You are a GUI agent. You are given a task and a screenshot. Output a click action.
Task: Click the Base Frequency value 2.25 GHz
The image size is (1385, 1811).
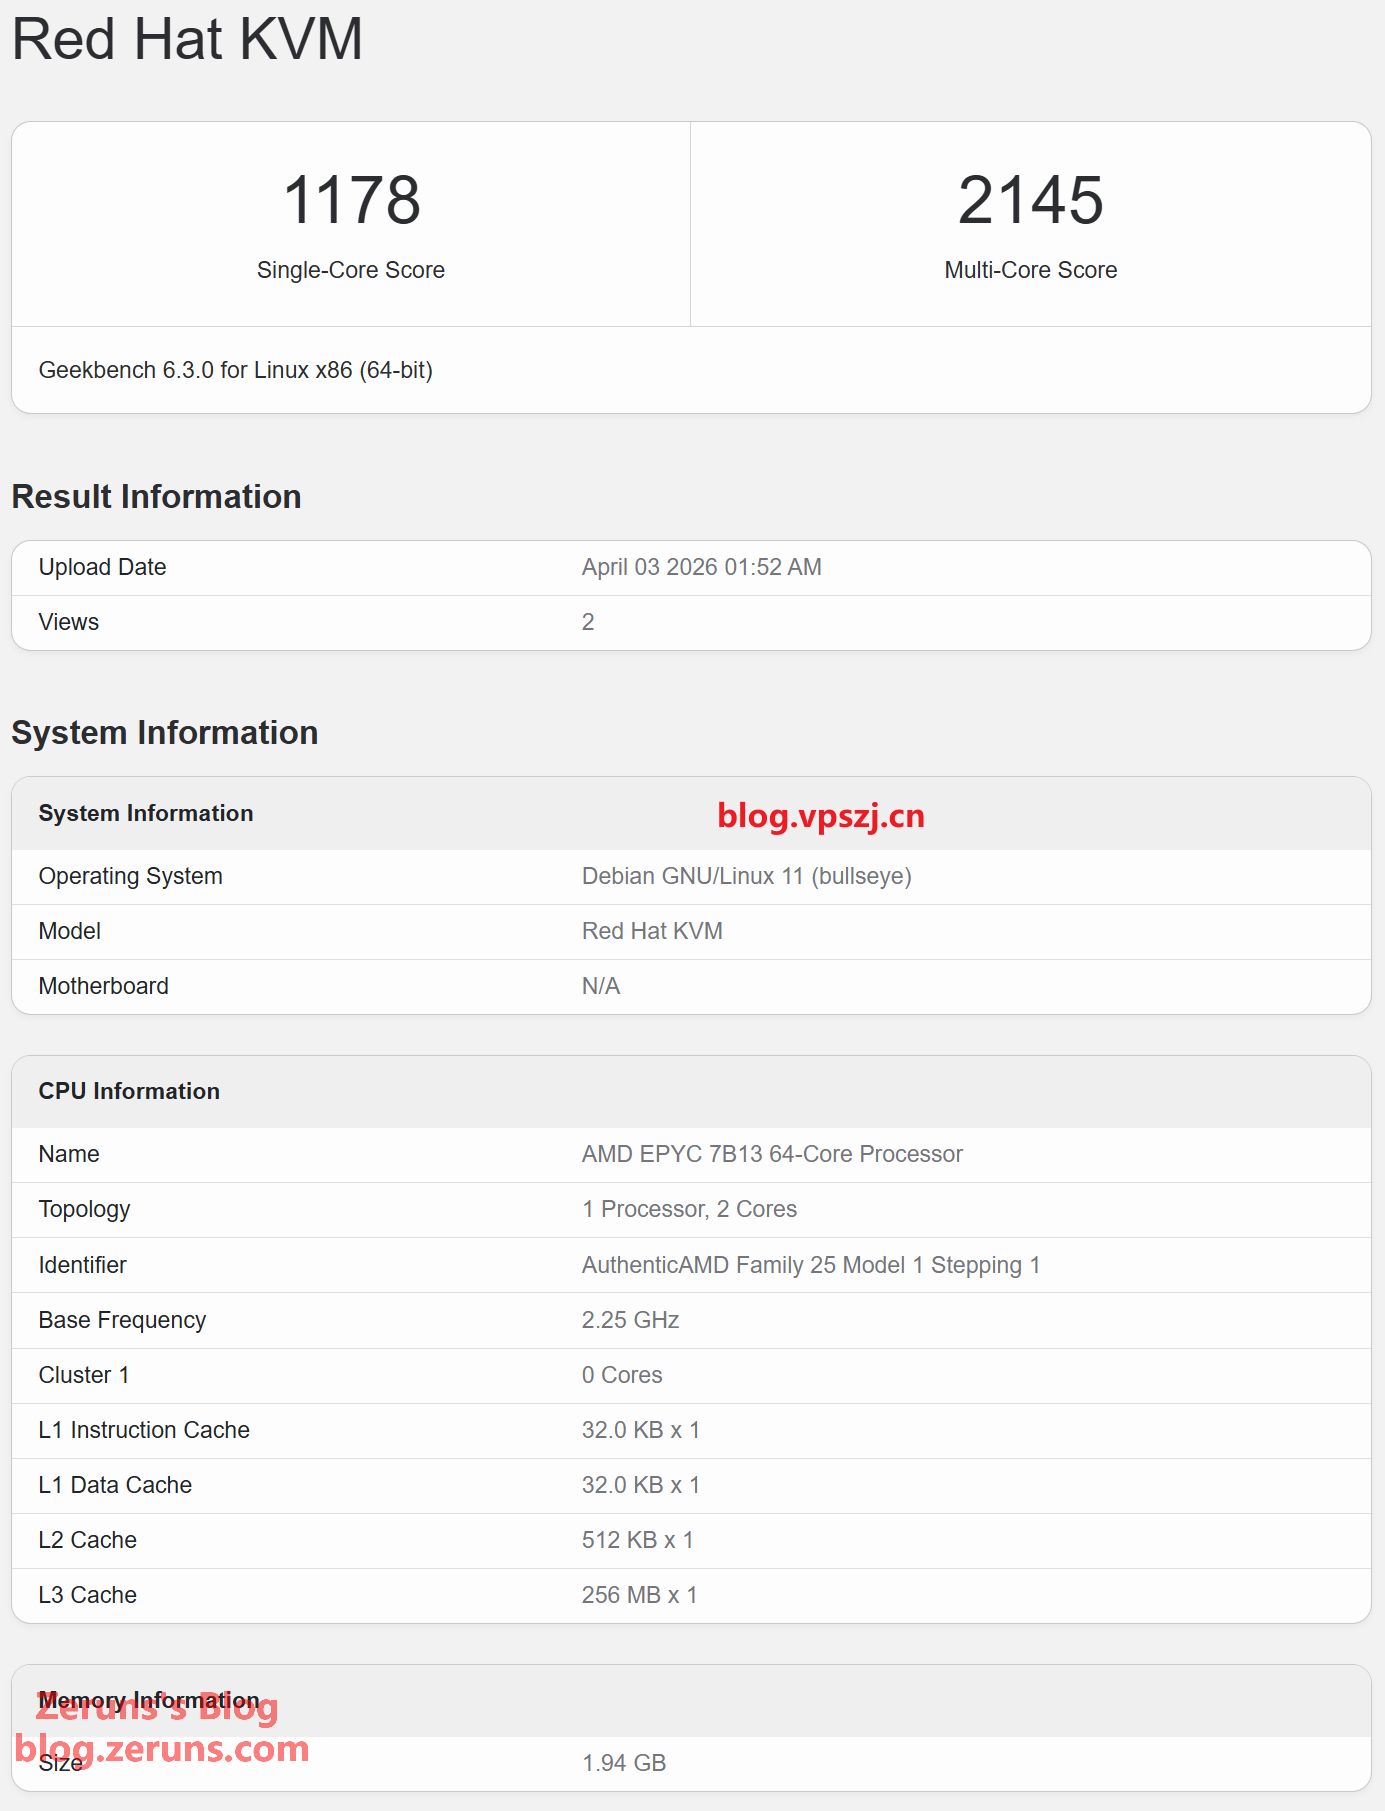tap(630, 1320)
